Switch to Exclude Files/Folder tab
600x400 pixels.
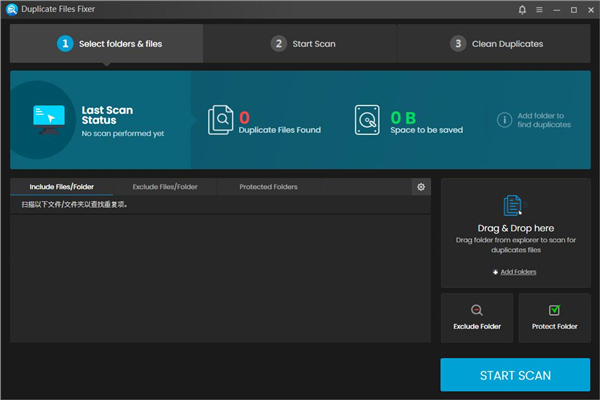click(165, 187)
